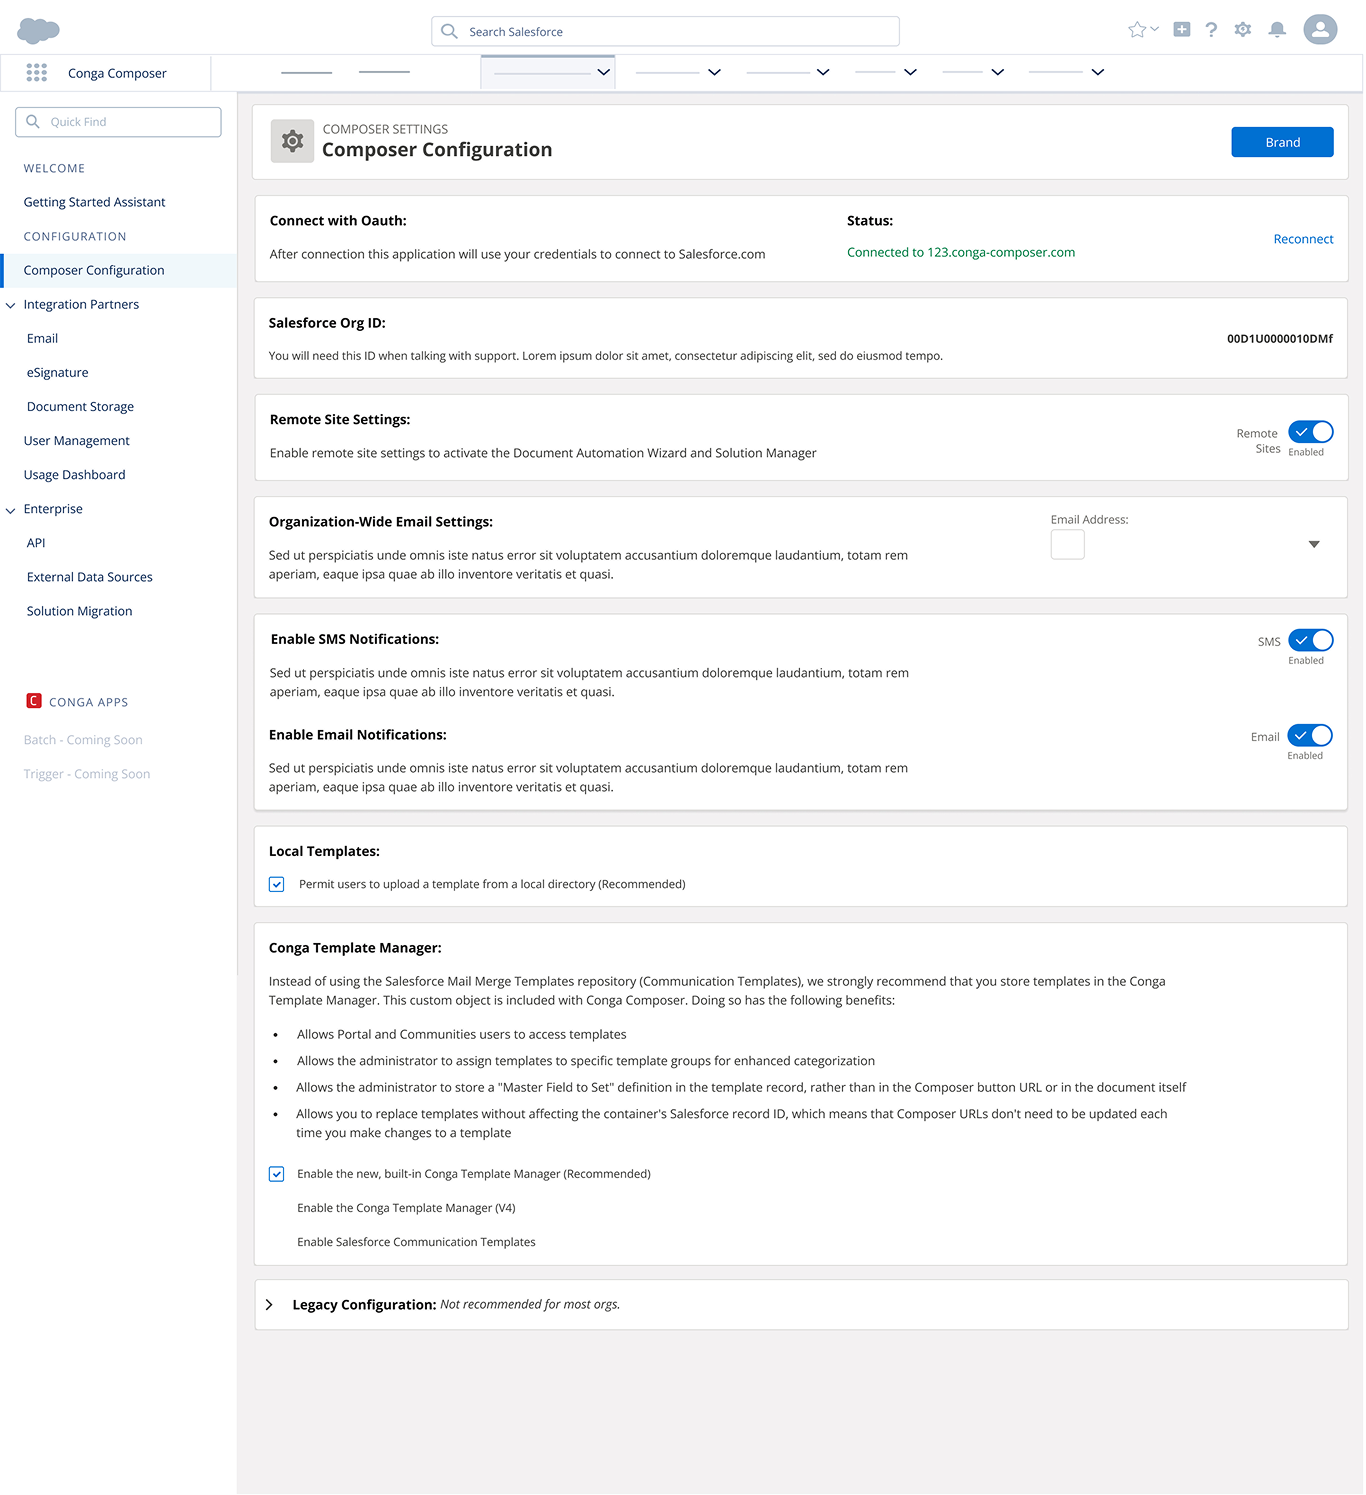1366x1495 pixels.
Task: Click the Composer Settings gear icon
Action: (292, 141)
